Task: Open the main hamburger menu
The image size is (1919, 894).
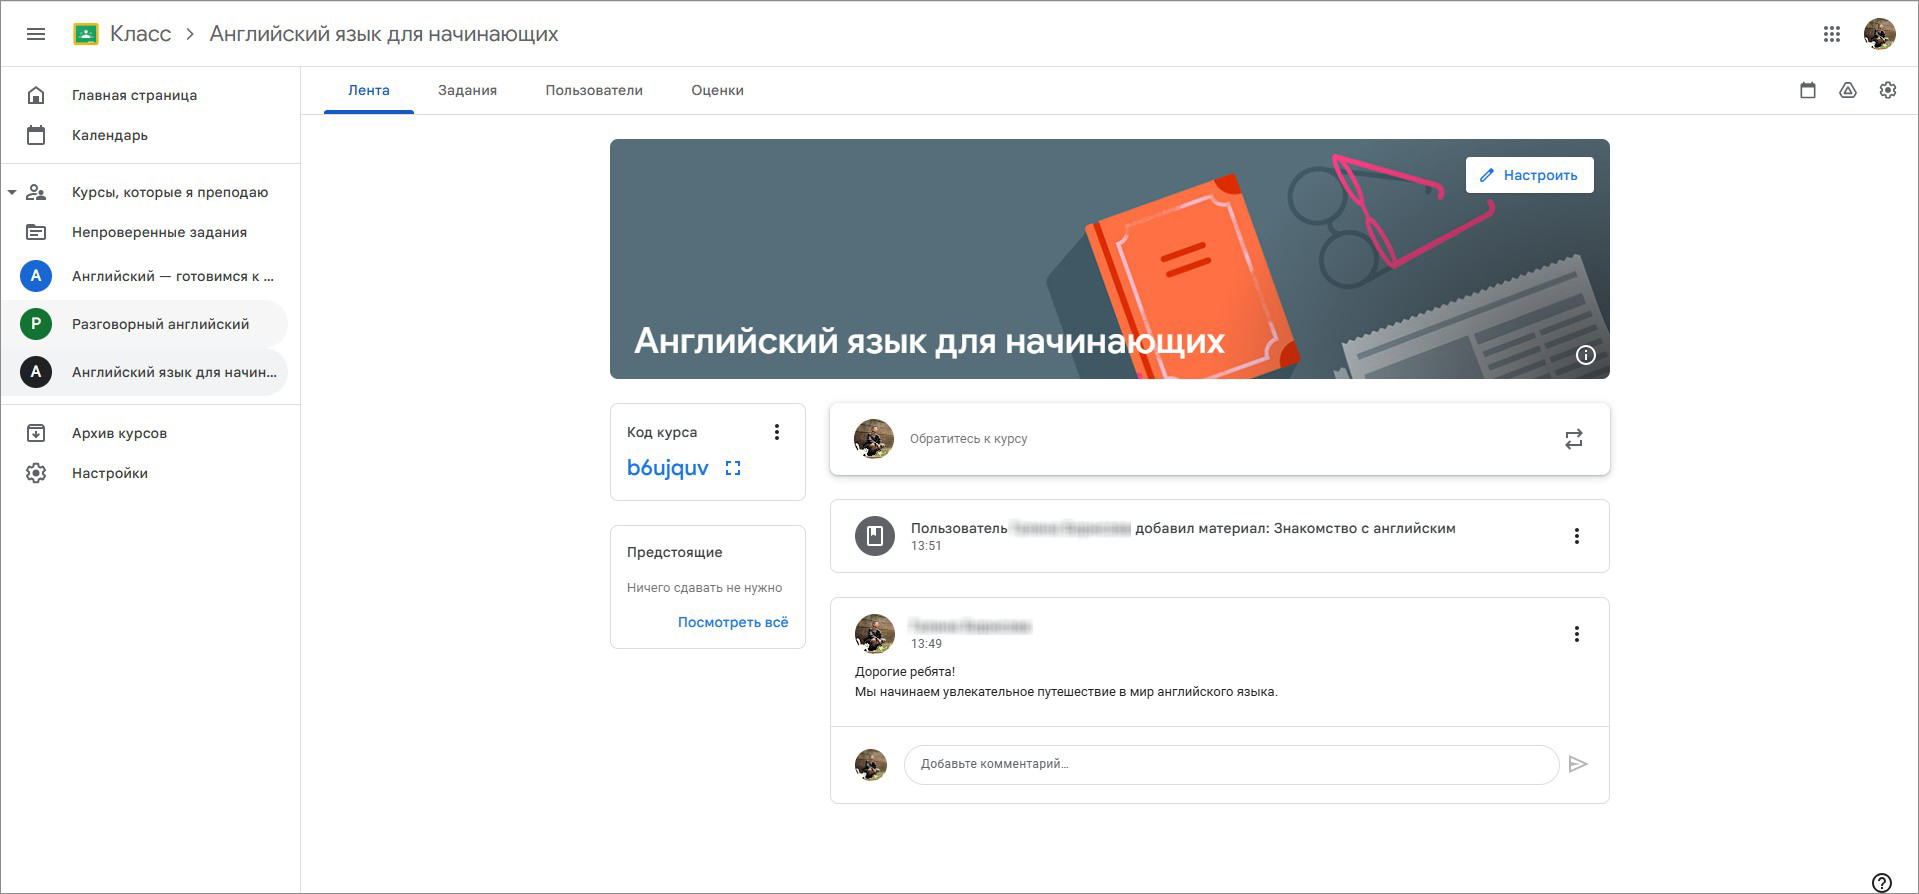Action: click(x=36, y=34)
